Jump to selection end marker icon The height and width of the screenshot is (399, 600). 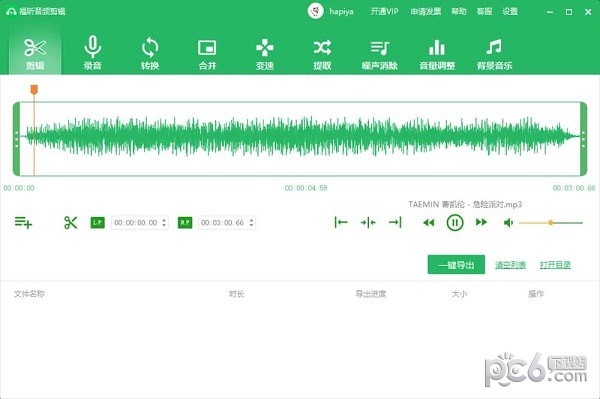click(395, 222)
